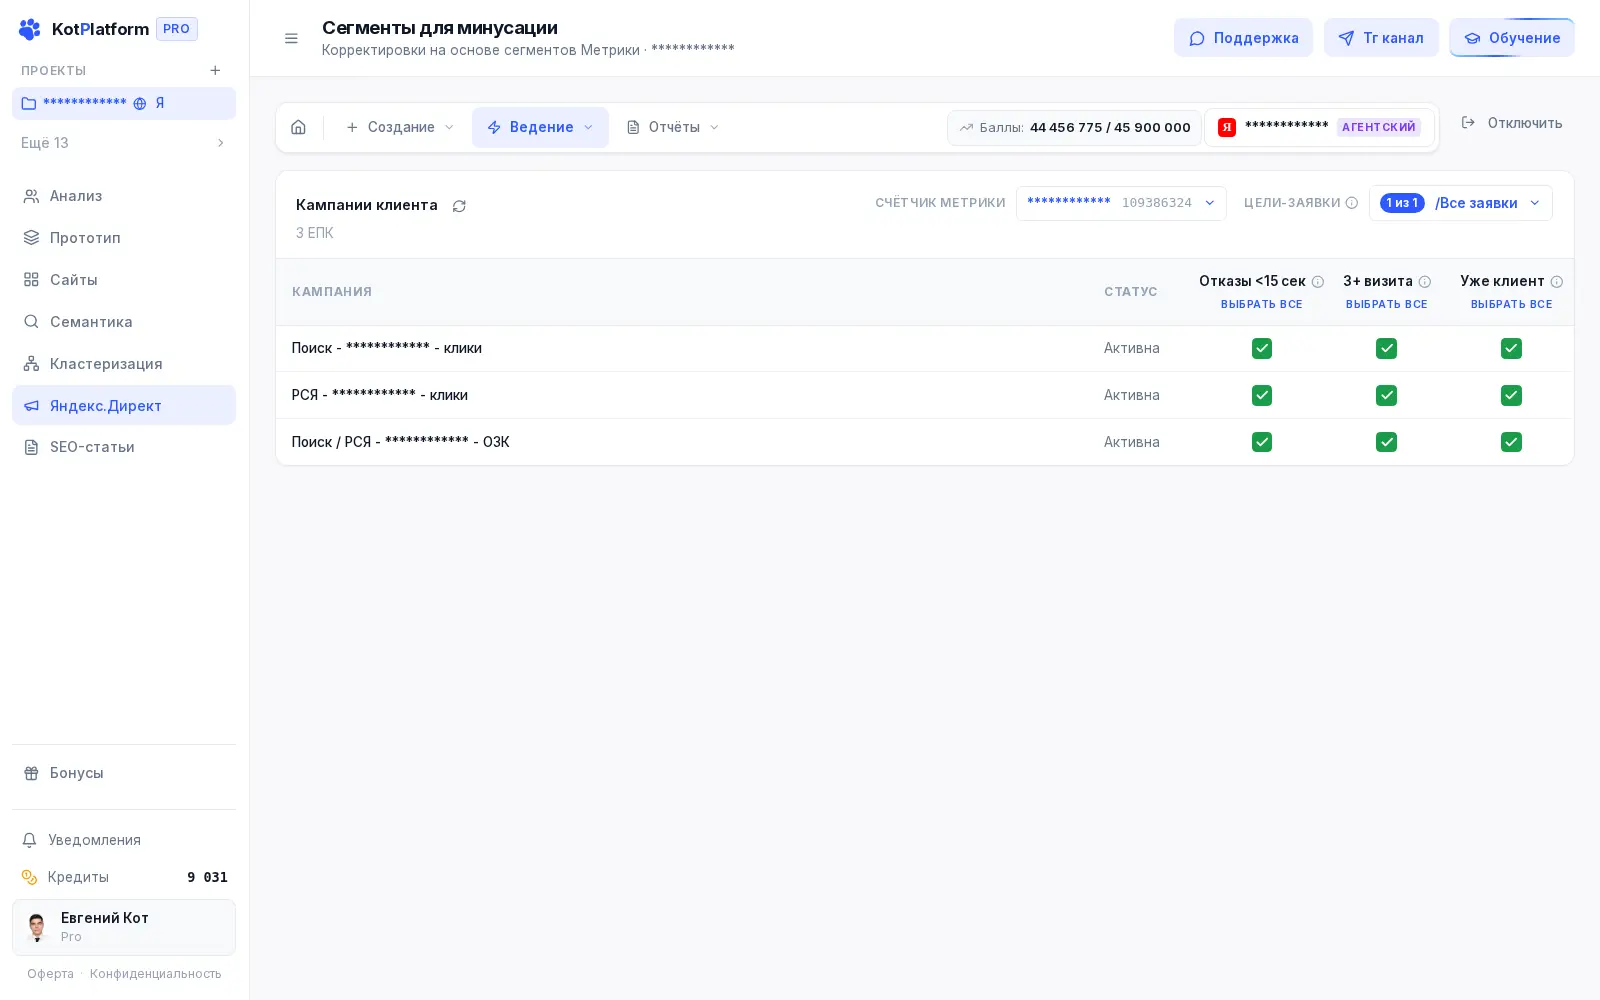Screen dimensions: 1600x1000
Task: Open the Семантика section
Action: click(124, 322)
